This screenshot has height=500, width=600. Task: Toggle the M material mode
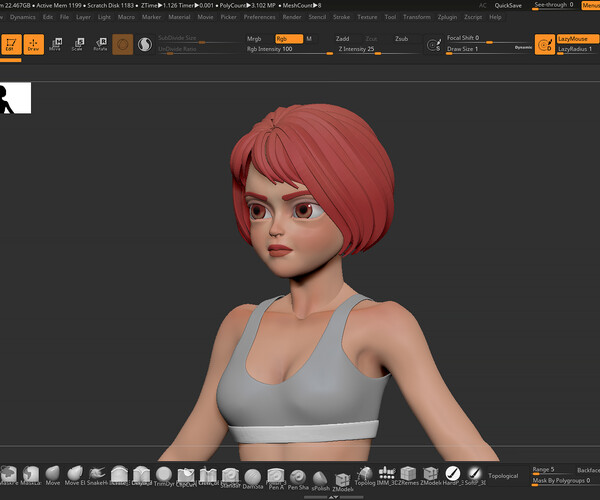(x=309, y=39)
